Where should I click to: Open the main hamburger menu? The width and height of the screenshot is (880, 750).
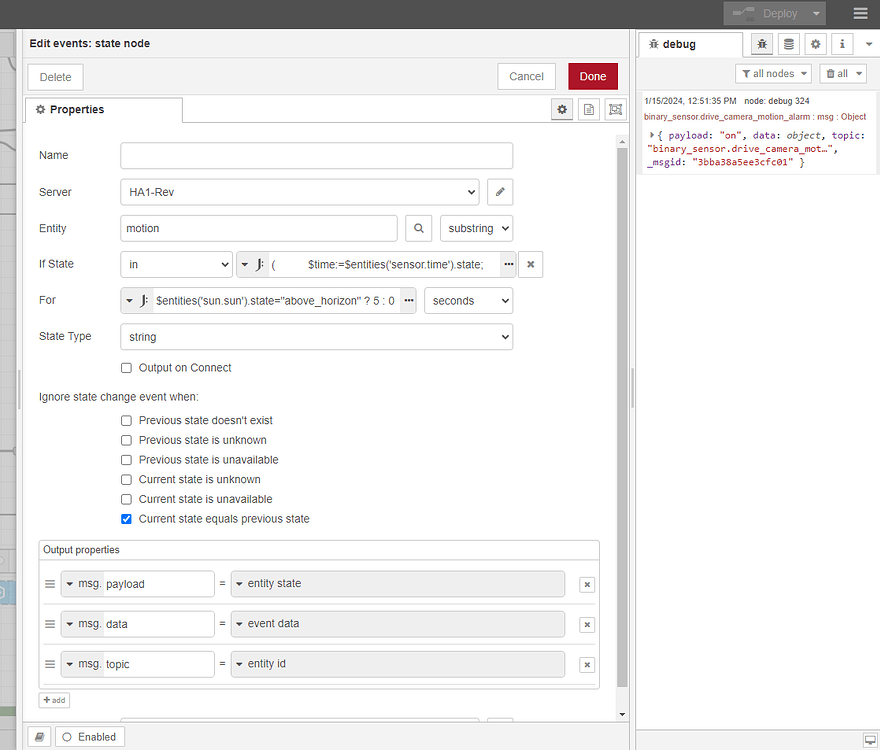click(860, 13)
